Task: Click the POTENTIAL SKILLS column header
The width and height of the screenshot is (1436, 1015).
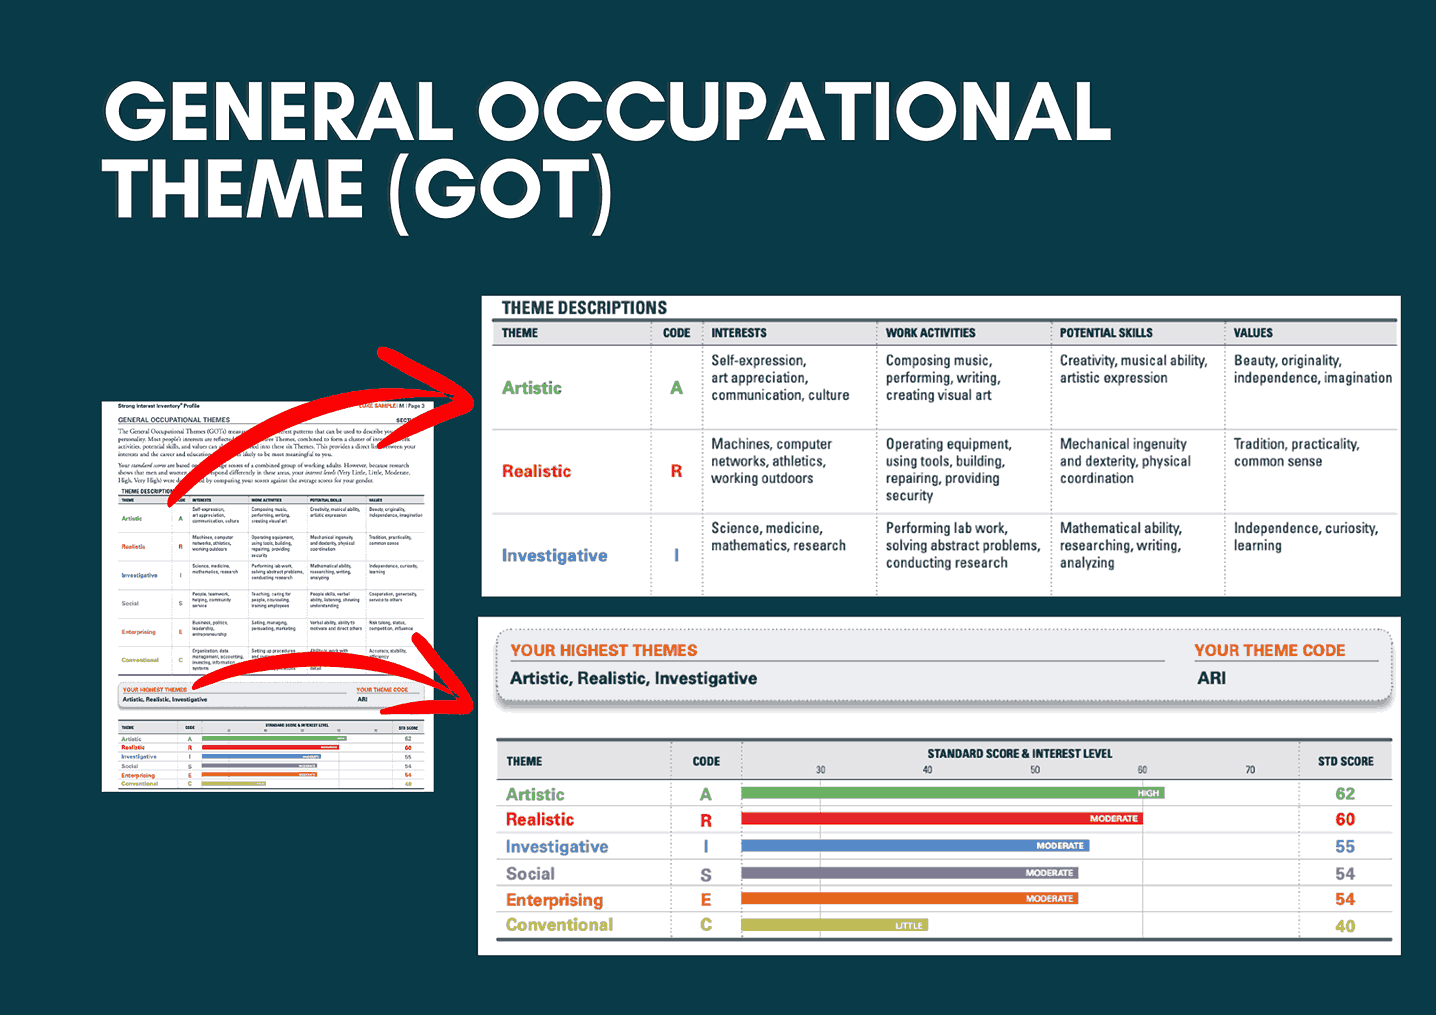Action: (1106, 333)
